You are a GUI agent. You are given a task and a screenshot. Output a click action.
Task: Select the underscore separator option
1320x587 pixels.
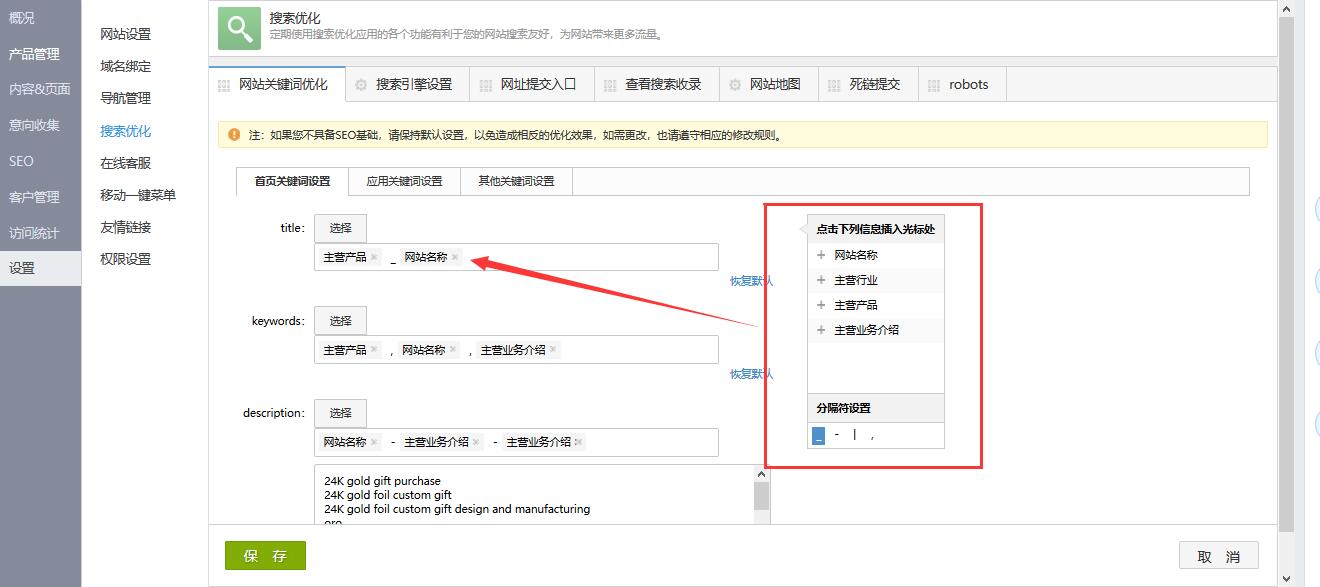pyautogui.click(x=818, y=436)
